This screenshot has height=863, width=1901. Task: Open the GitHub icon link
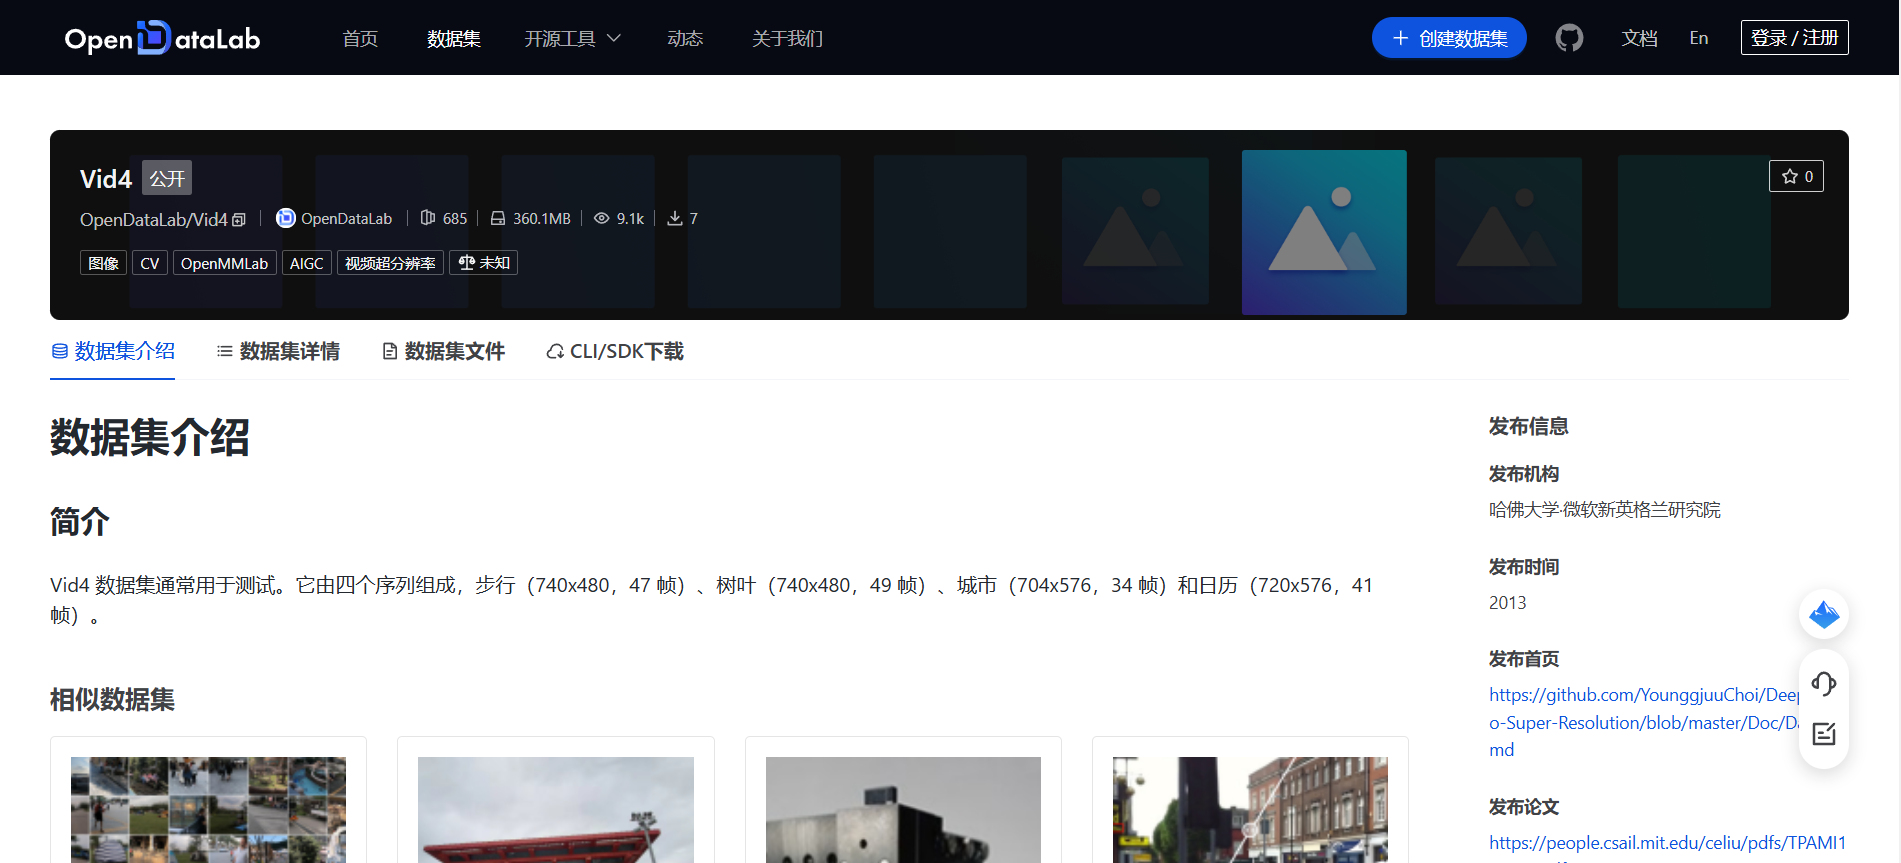click(1569, 38)
